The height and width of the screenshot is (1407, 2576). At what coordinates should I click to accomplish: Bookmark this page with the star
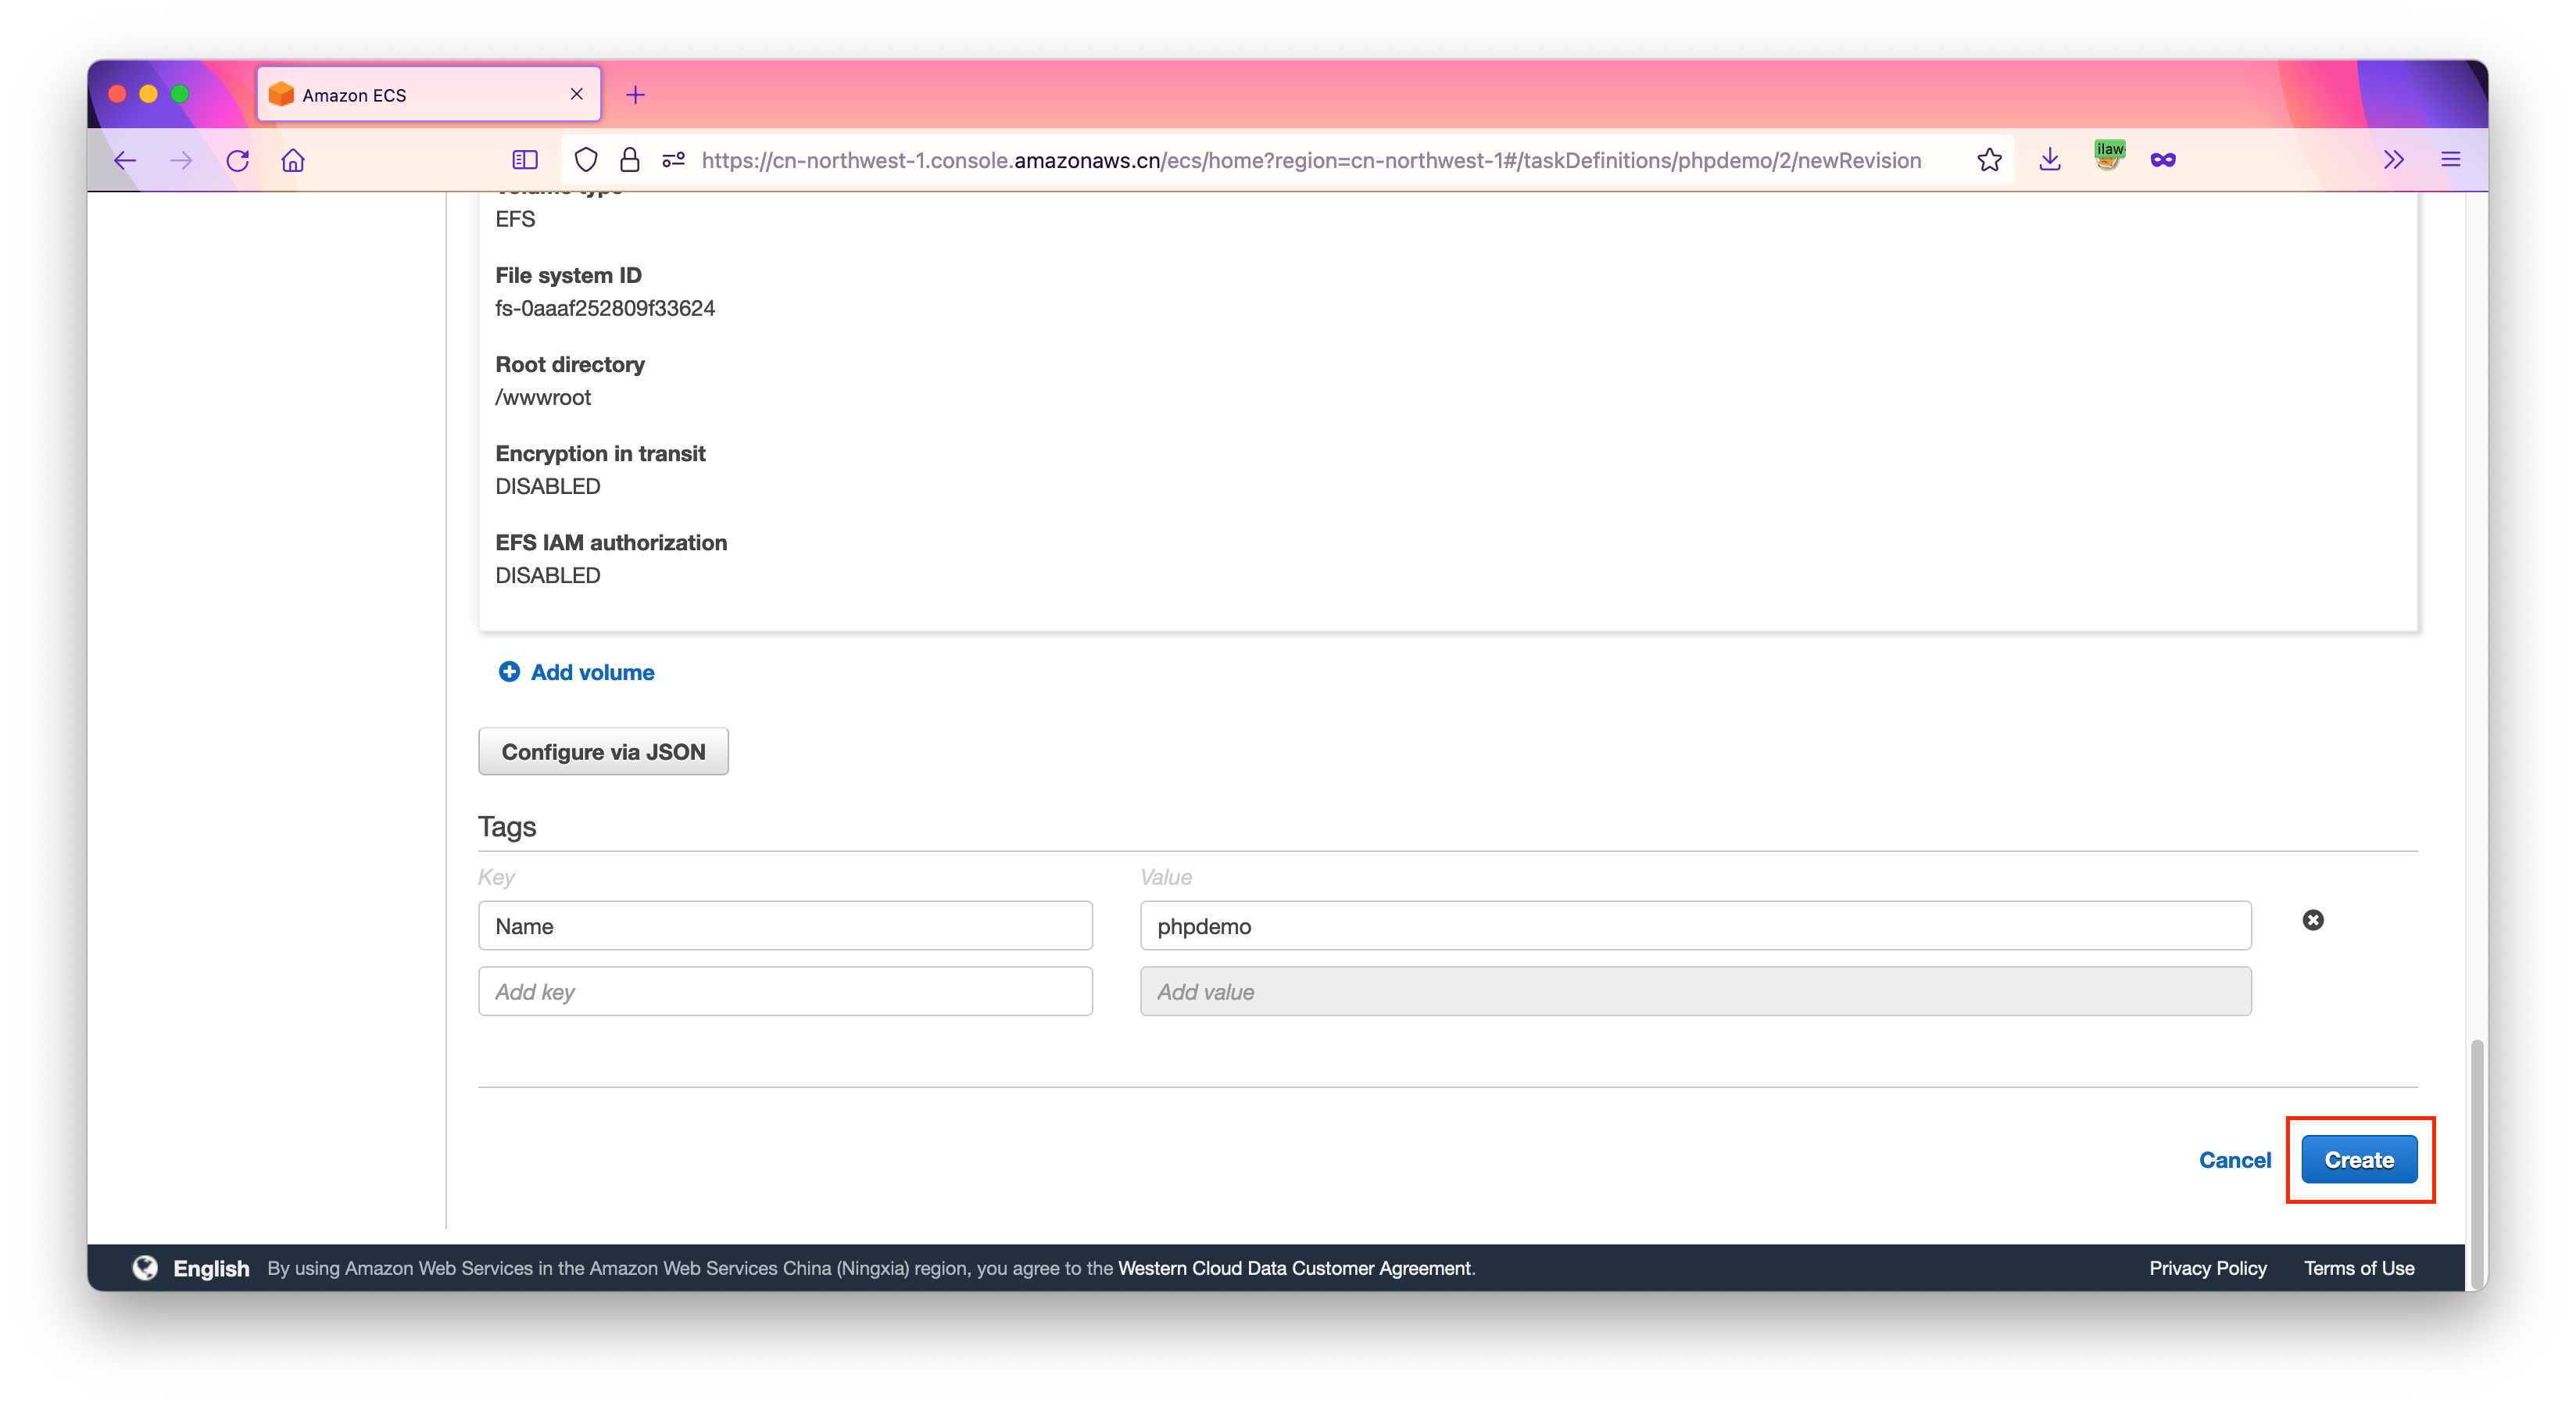1989,160
